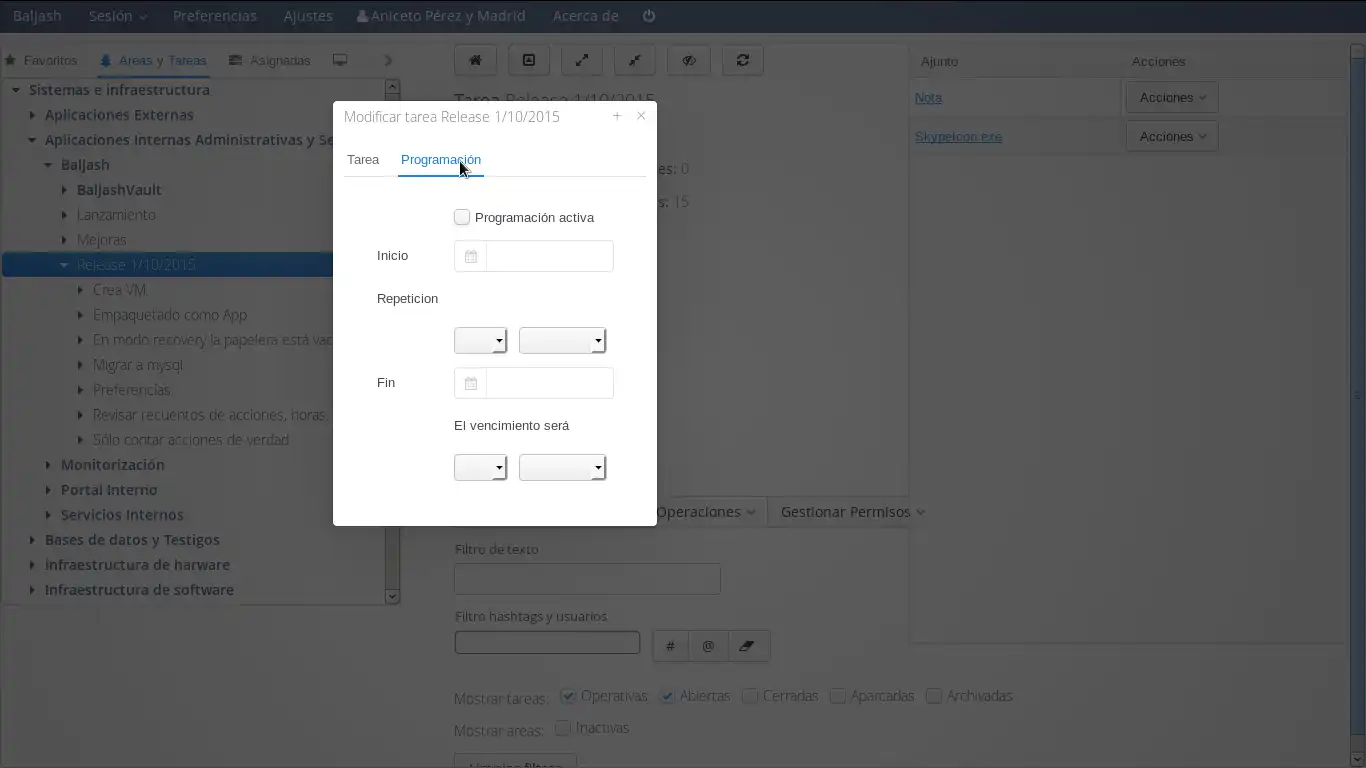This screenshot has width=1366, height=768.
Task: Check Cerradas task filter
Action: [x=750, y=696]
